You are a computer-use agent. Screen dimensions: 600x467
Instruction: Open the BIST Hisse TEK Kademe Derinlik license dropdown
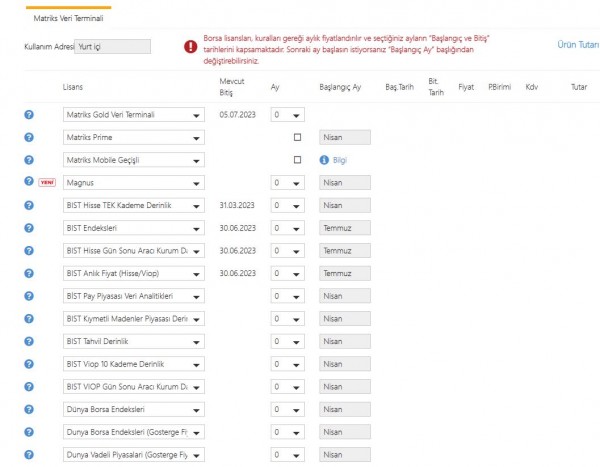(x=134, y=206)
